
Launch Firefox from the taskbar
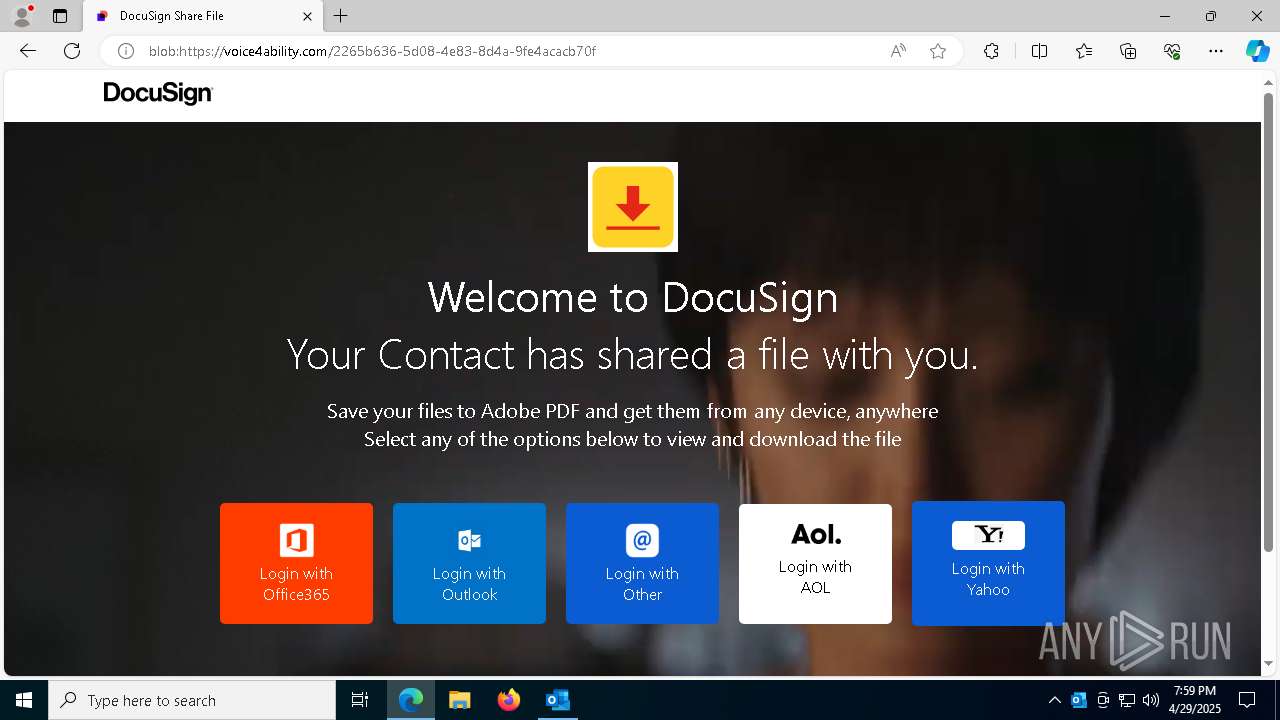(x=508, y=700)
